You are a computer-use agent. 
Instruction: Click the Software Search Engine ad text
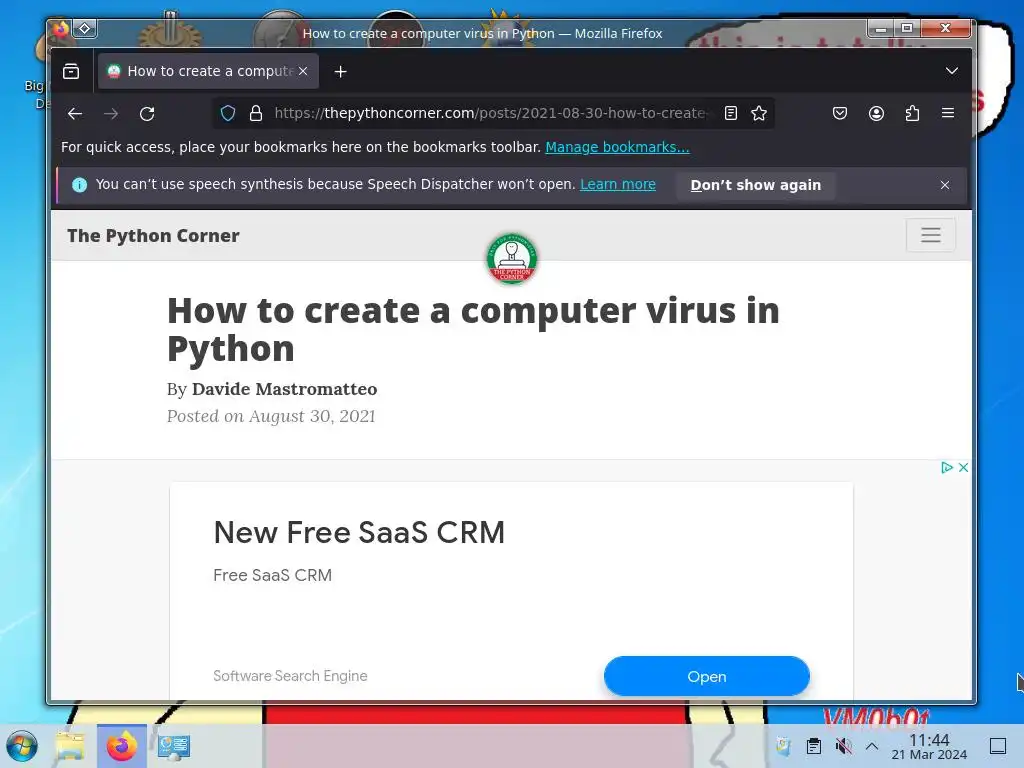[290, 676]
